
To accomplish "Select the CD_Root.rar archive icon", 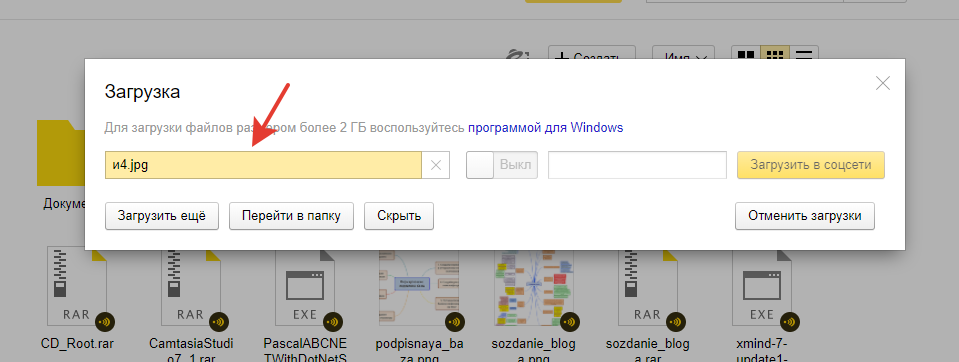I will click(76, 286).
